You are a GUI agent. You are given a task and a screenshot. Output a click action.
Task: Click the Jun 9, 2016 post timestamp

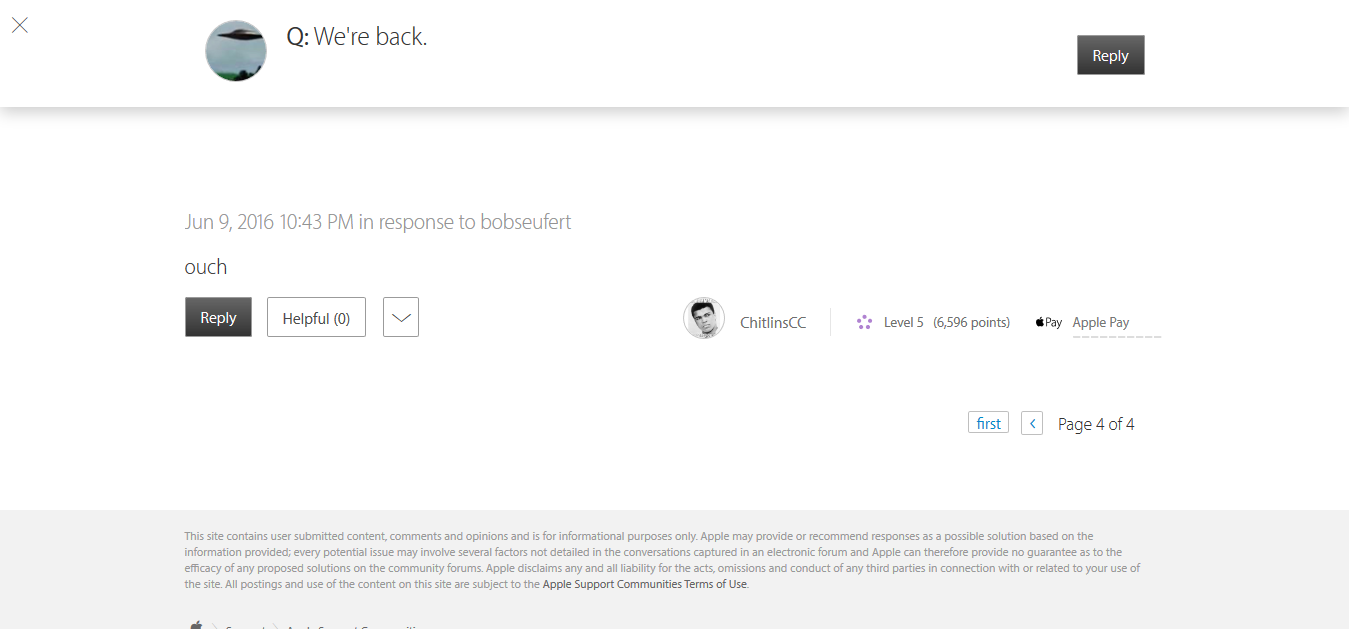269,222
